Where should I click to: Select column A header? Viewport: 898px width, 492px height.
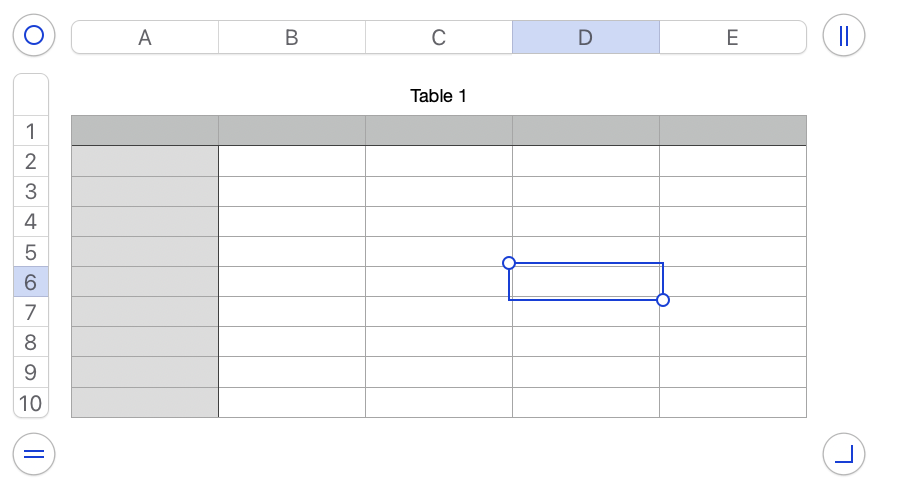point(145,38)
